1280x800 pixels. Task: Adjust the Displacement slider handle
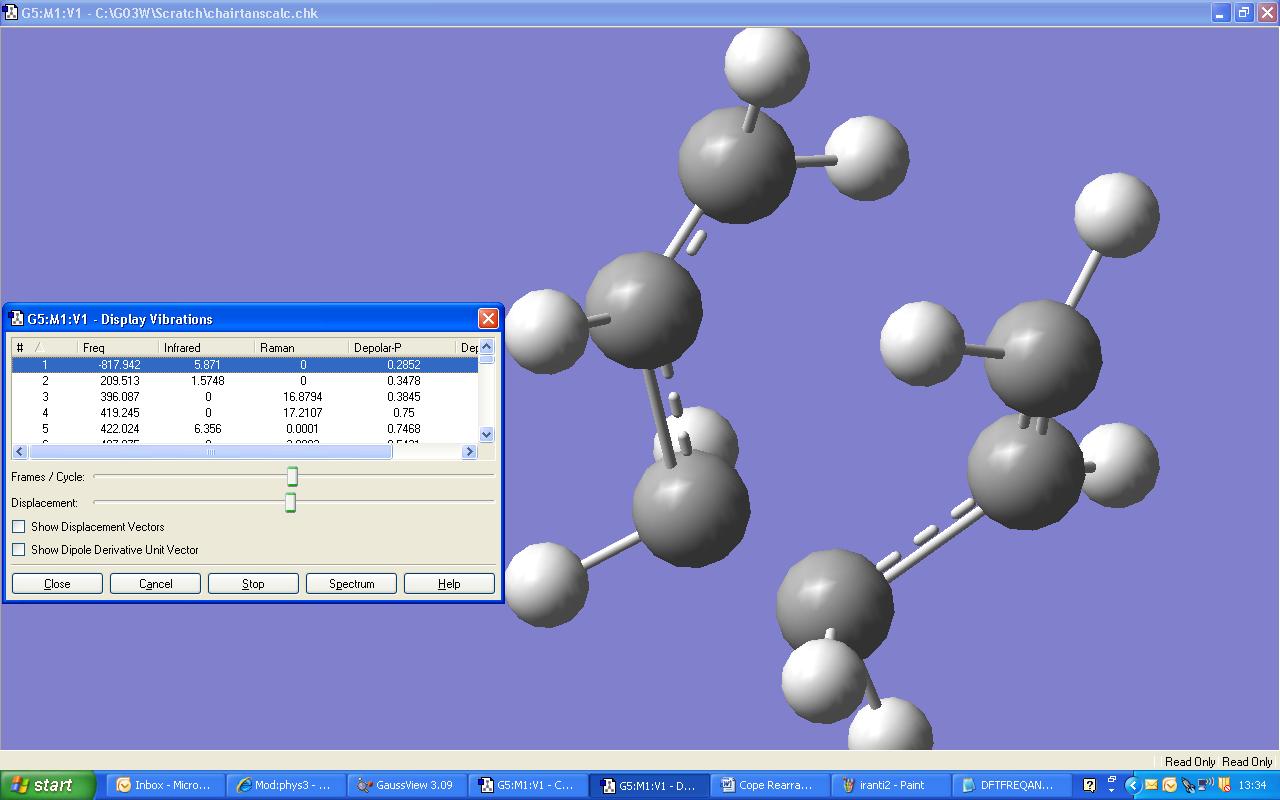pos(290,502)
